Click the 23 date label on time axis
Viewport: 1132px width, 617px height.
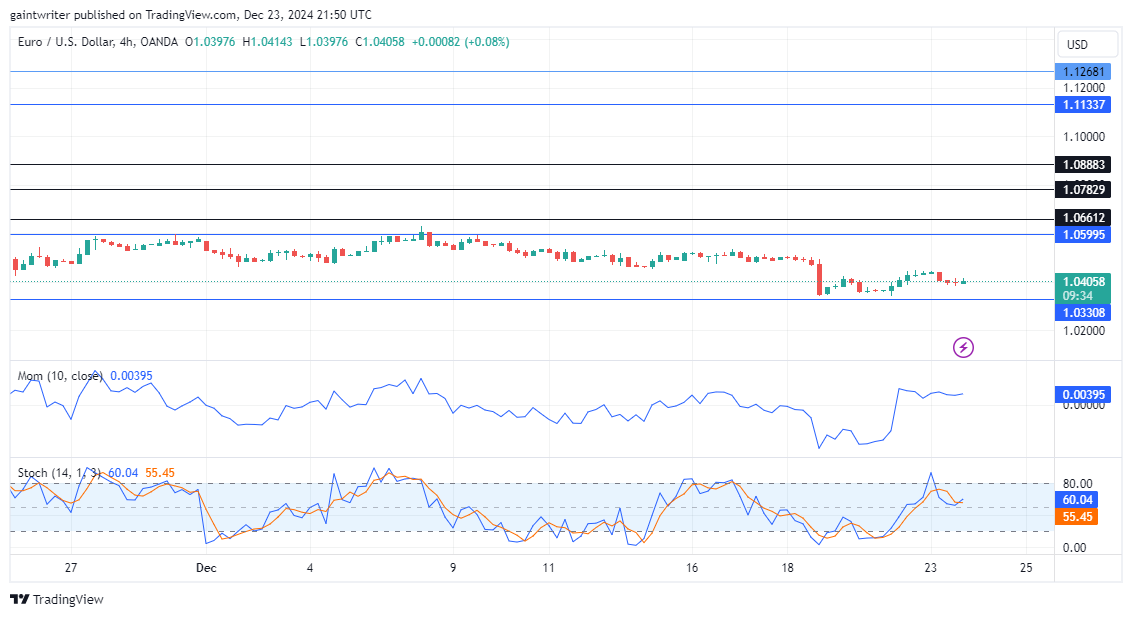pos(931,568)
